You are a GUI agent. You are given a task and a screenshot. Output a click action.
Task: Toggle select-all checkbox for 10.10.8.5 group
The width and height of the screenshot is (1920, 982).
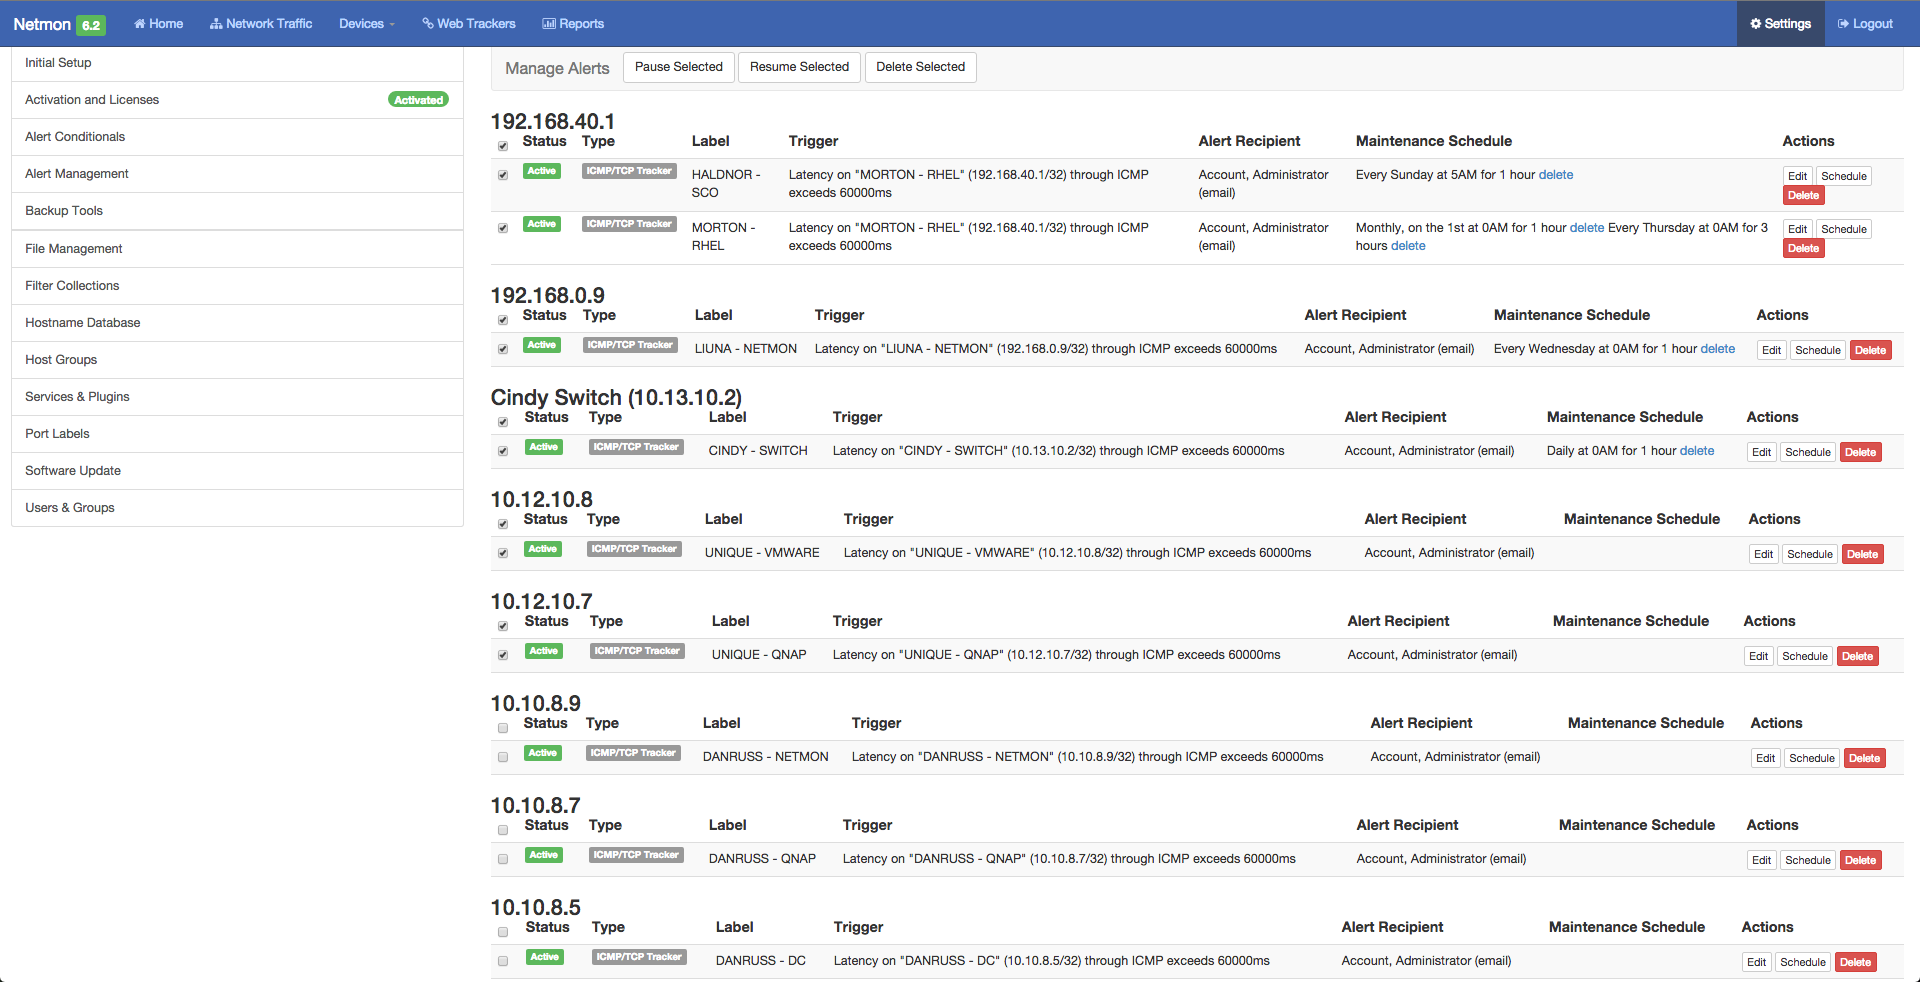[x=503, y=932]
